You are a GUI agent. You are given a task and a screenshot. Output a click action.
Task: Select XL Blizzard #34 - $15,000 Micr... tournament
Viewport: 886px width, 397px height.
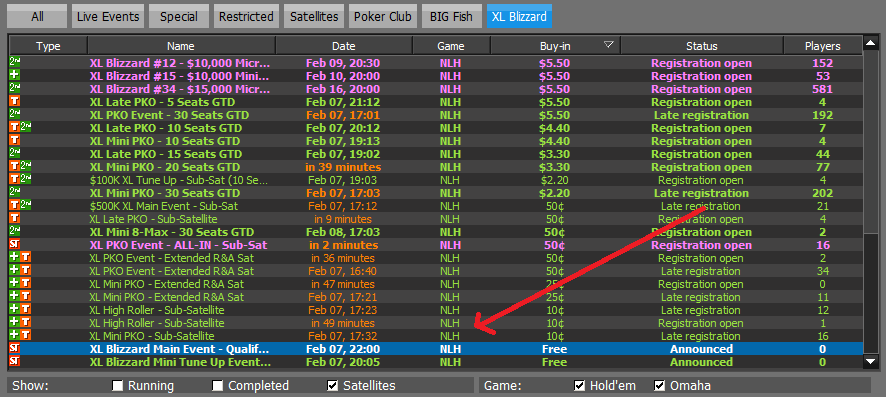(436, 89)
